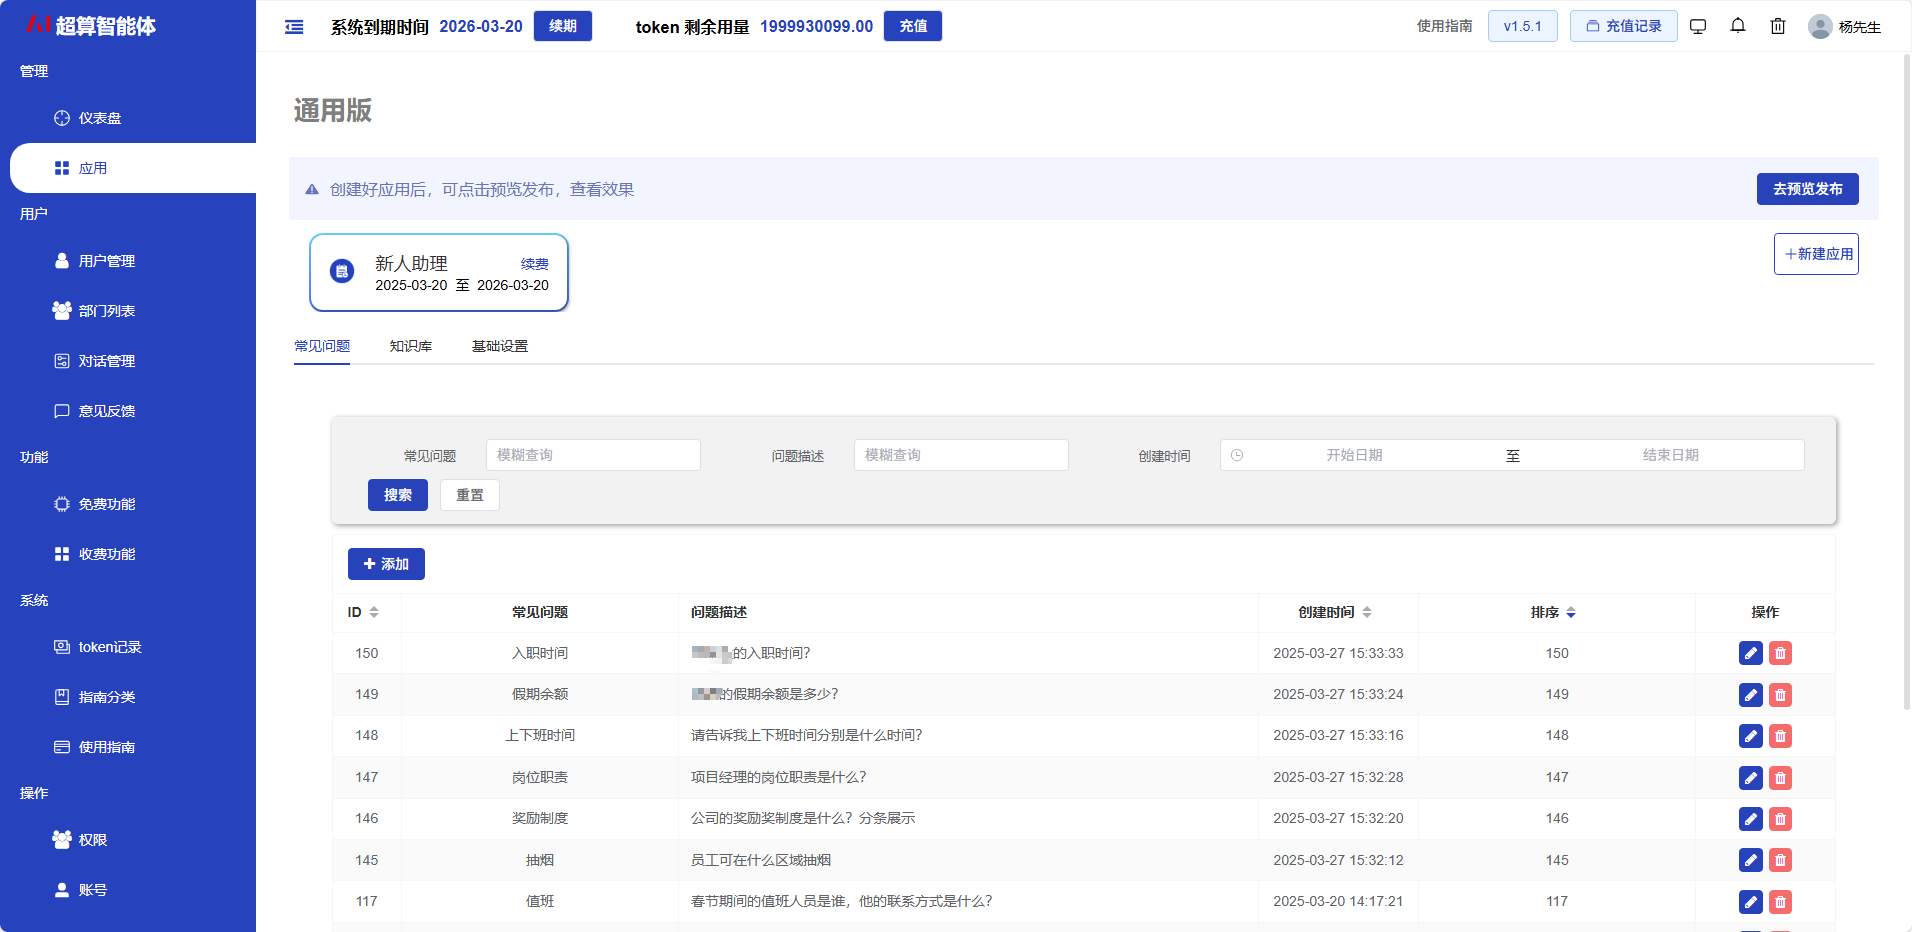
Task: Click the 添加 button
Action: point(386,564)
